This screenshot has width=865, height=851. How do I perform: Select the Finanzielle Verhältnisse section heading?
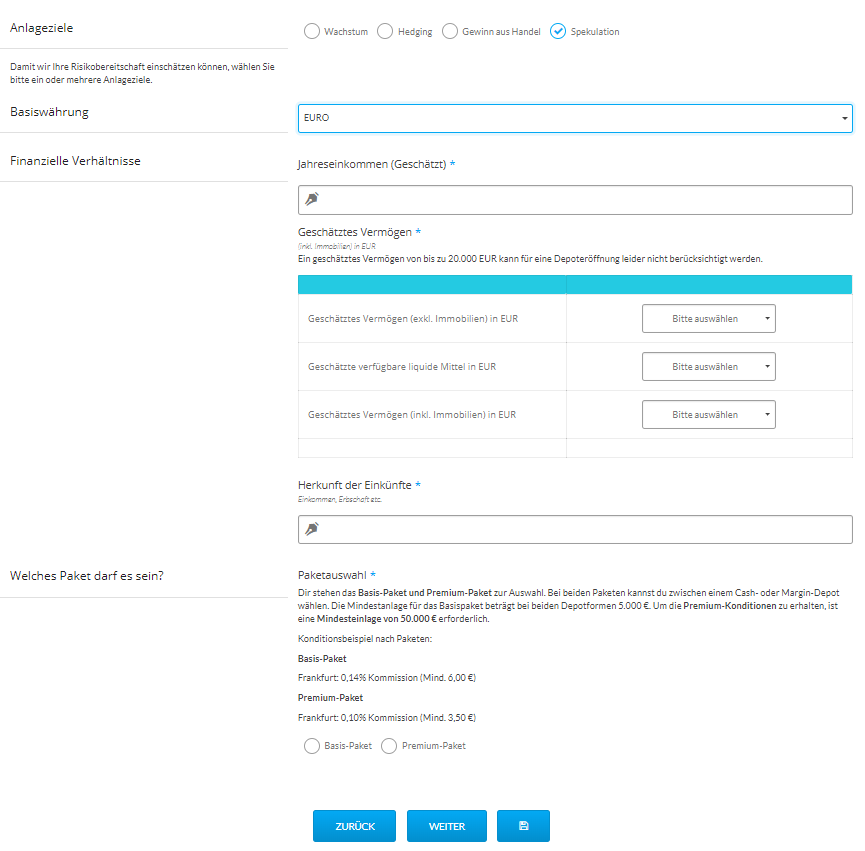75,160
